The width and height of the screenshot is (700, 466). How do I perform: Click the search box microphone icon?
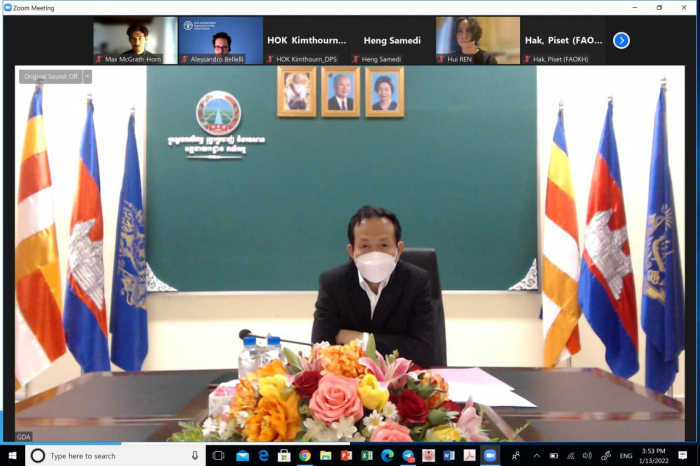pos(195,456)
